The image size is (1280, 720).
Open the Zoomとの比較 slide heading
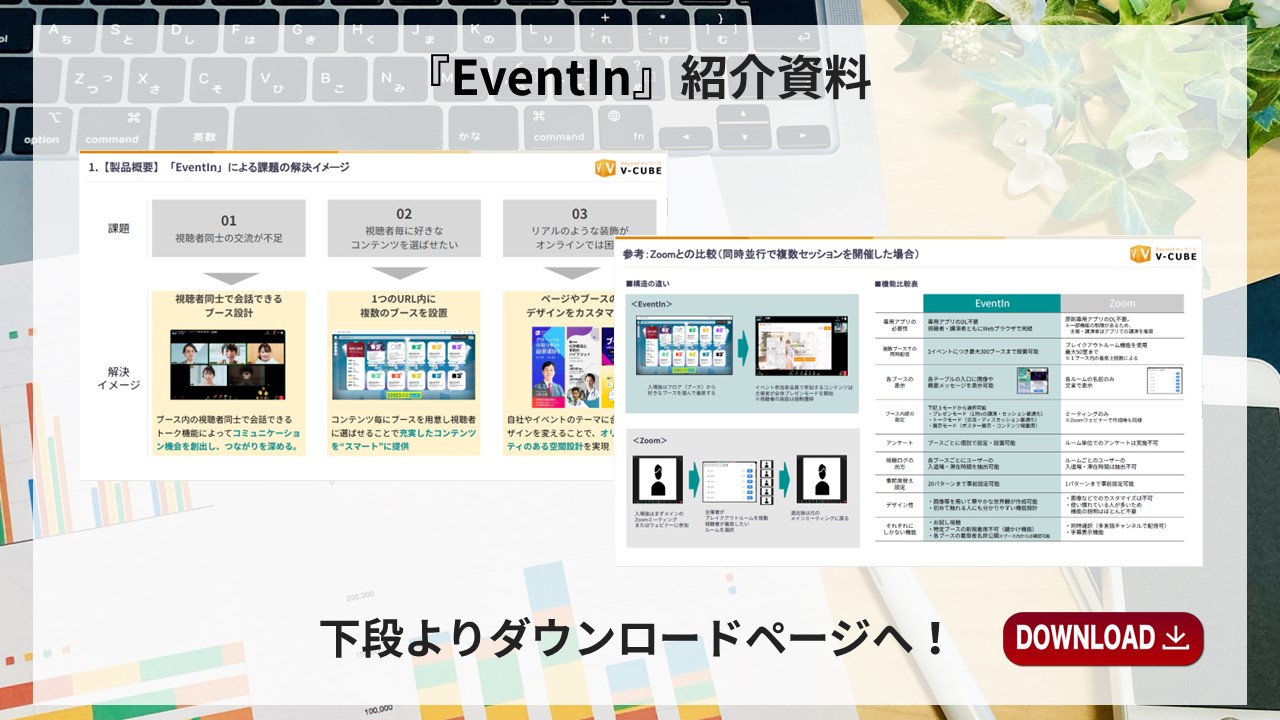pos(770,254)
